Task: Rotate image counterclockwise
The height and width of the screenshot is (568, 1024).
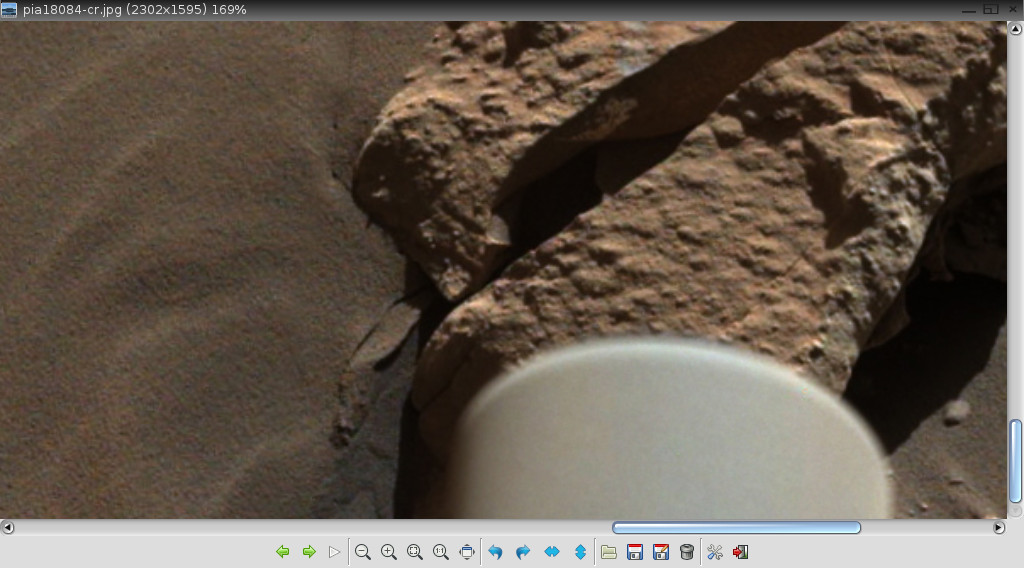Action: point(496,552)
